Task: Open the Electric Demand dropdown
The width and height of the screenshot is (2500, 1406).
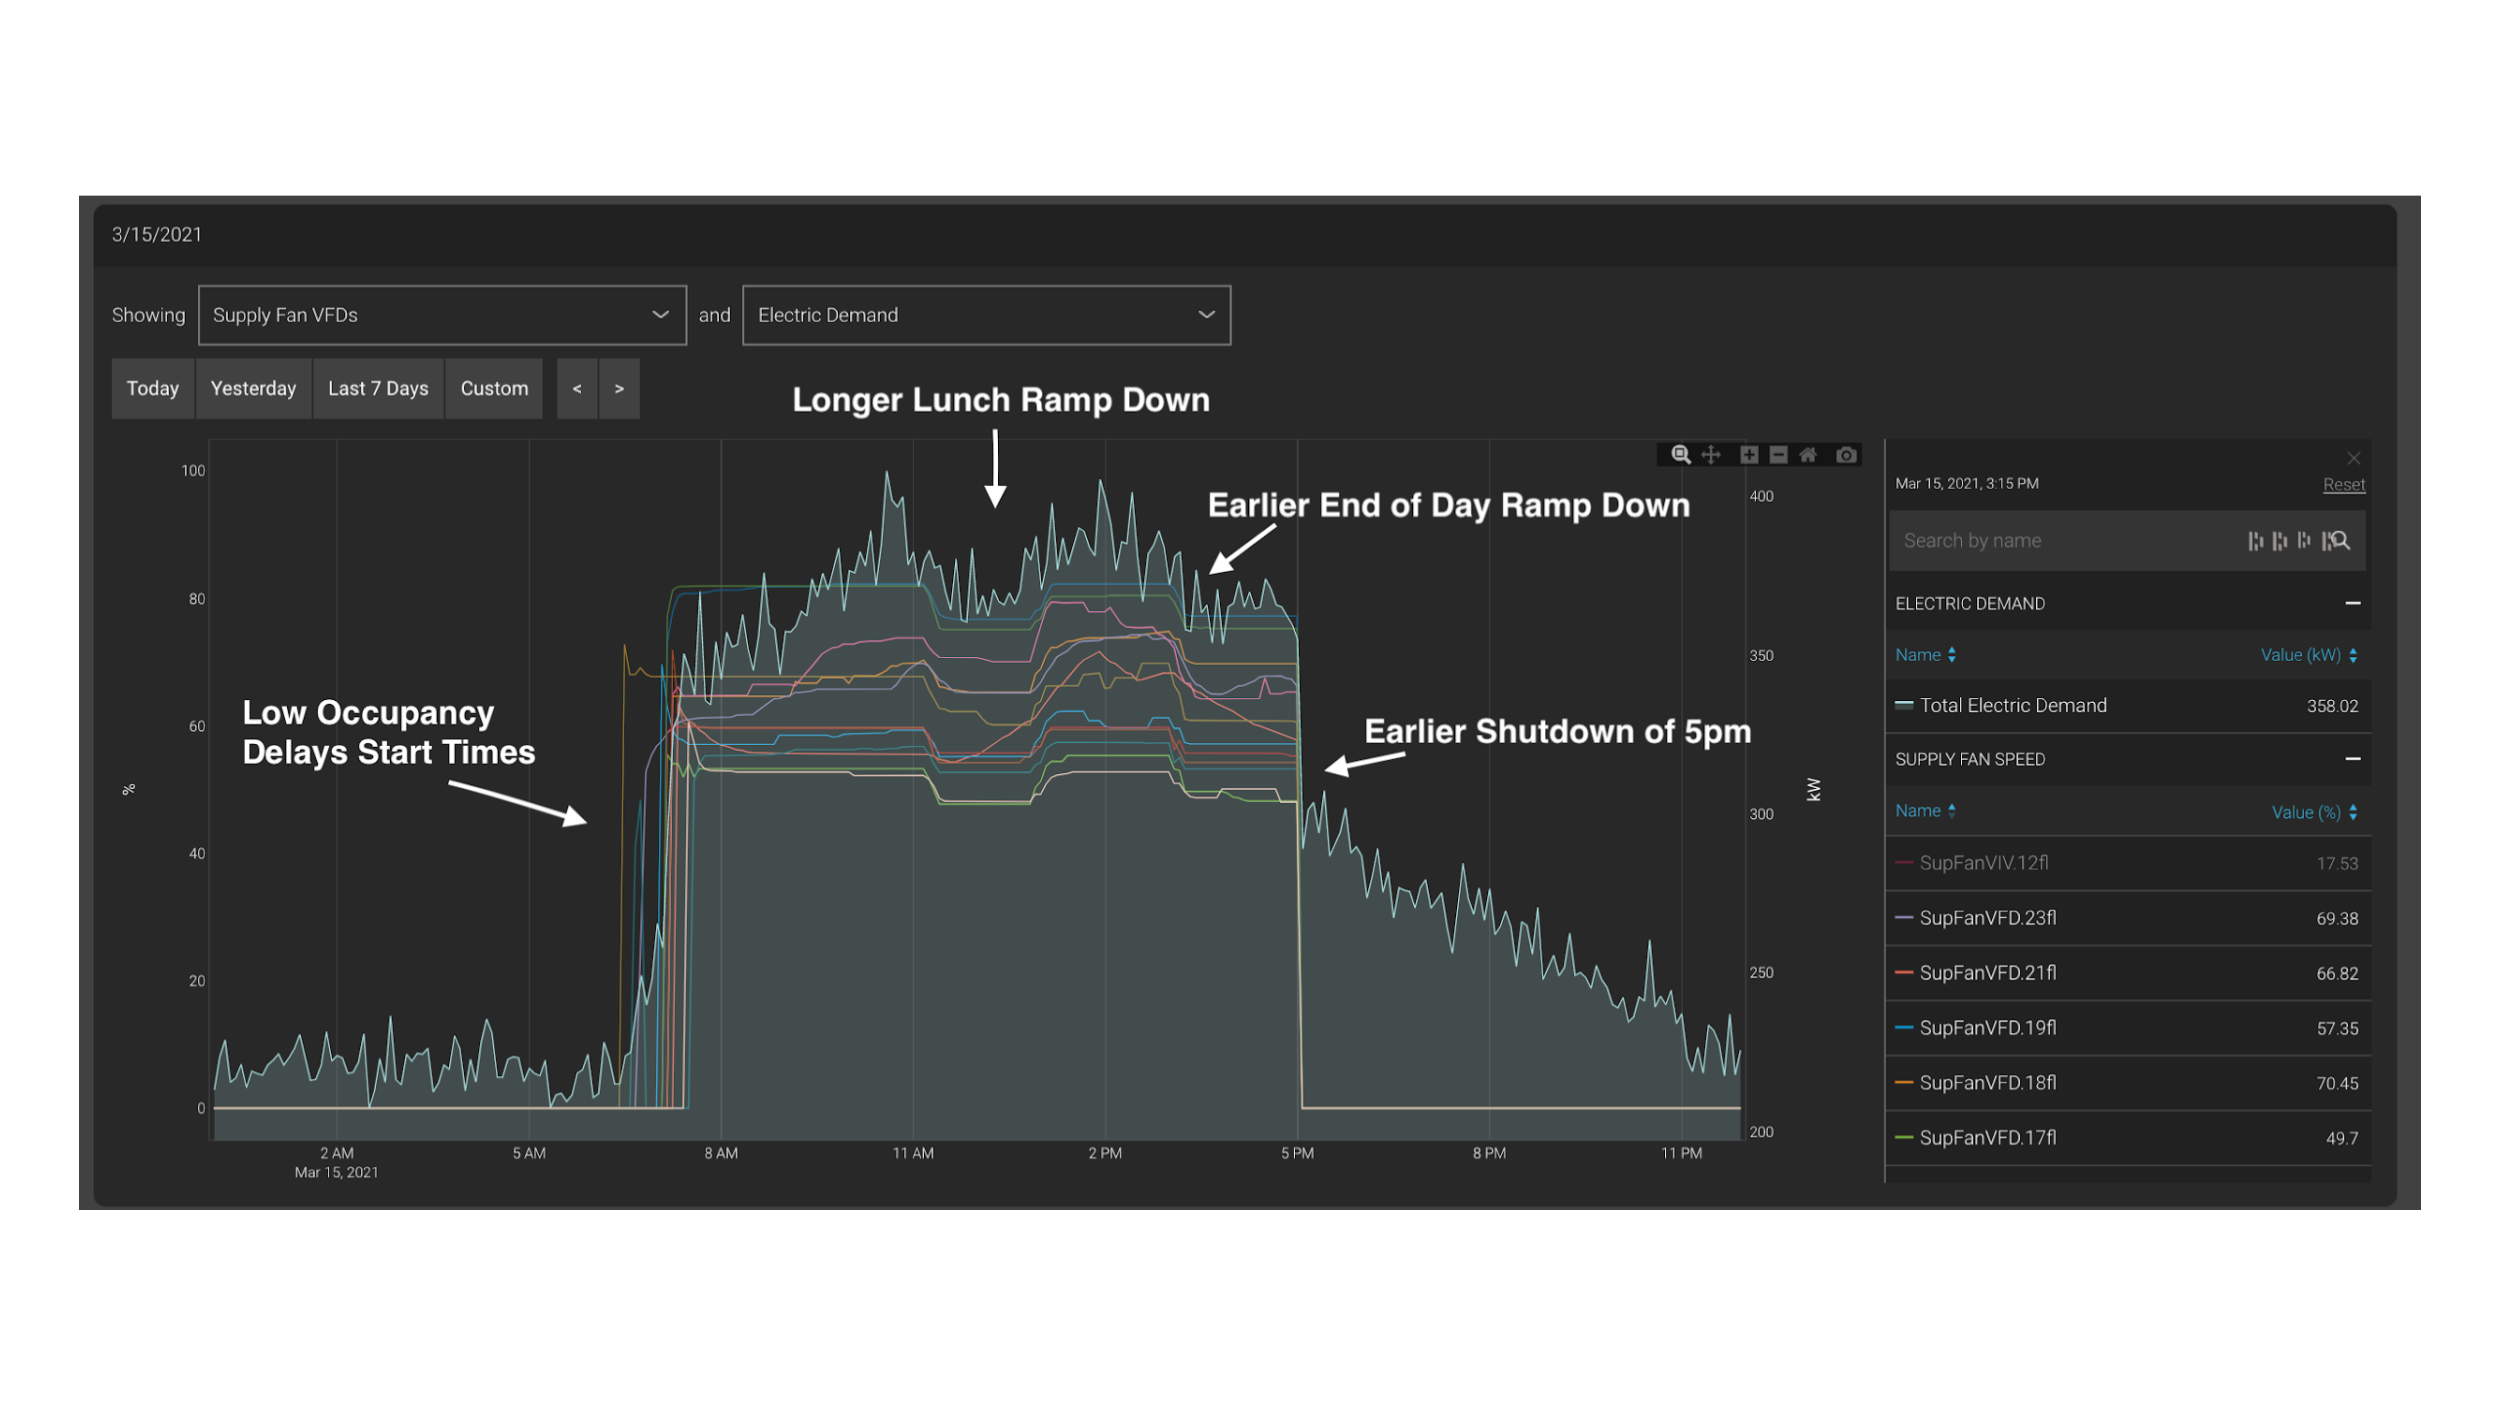Action: (986, 315)
